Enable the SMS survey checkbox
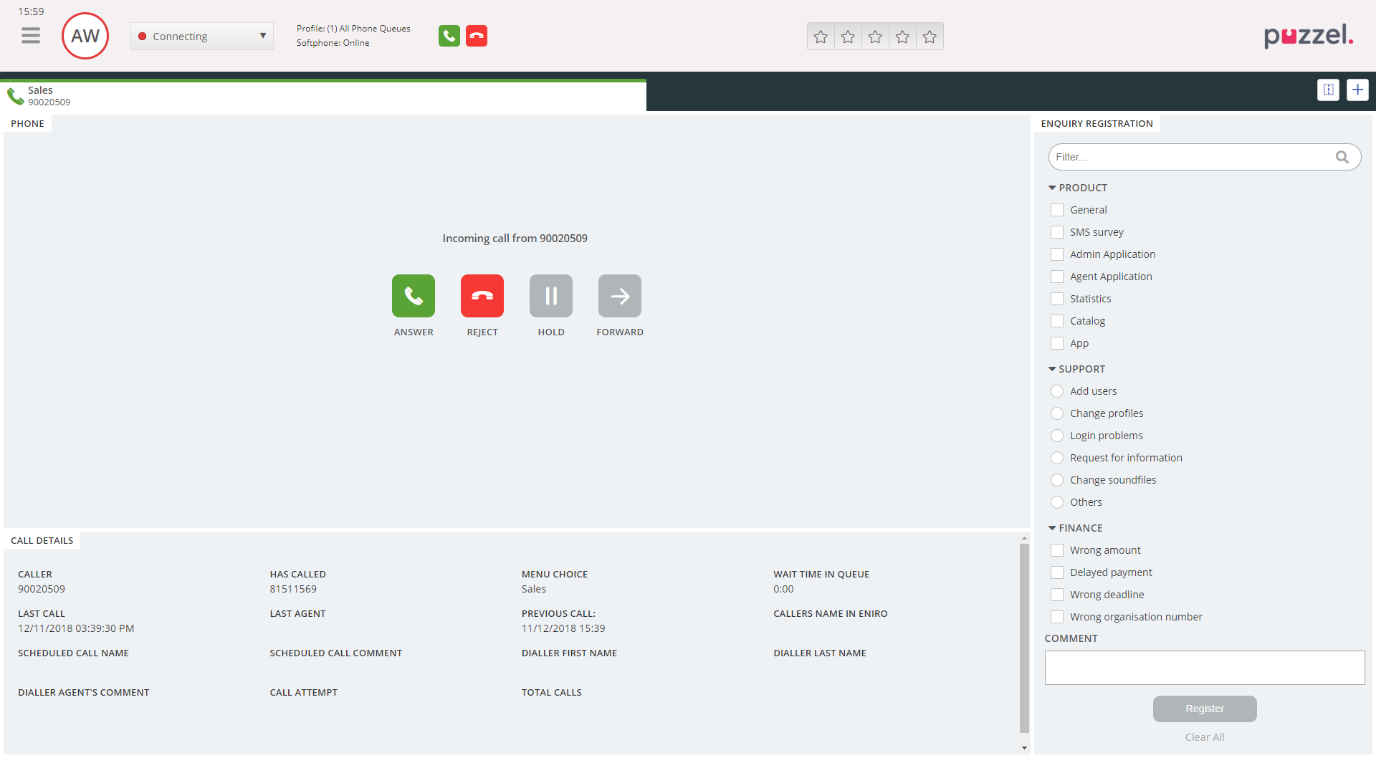1376x758 pixels. coord(1057,231)
